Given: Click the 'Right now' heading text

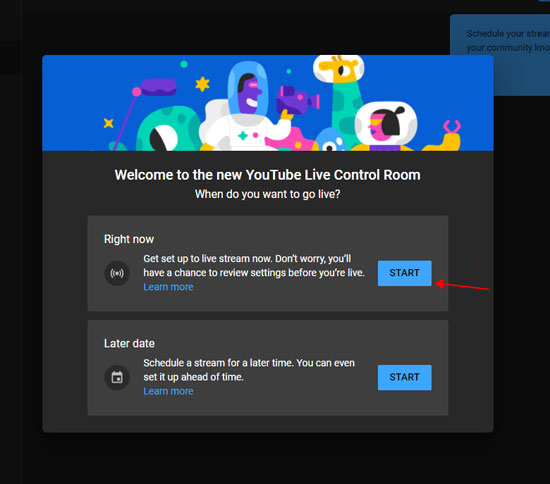Looking at the screenshot, I should tap(129, 239).
